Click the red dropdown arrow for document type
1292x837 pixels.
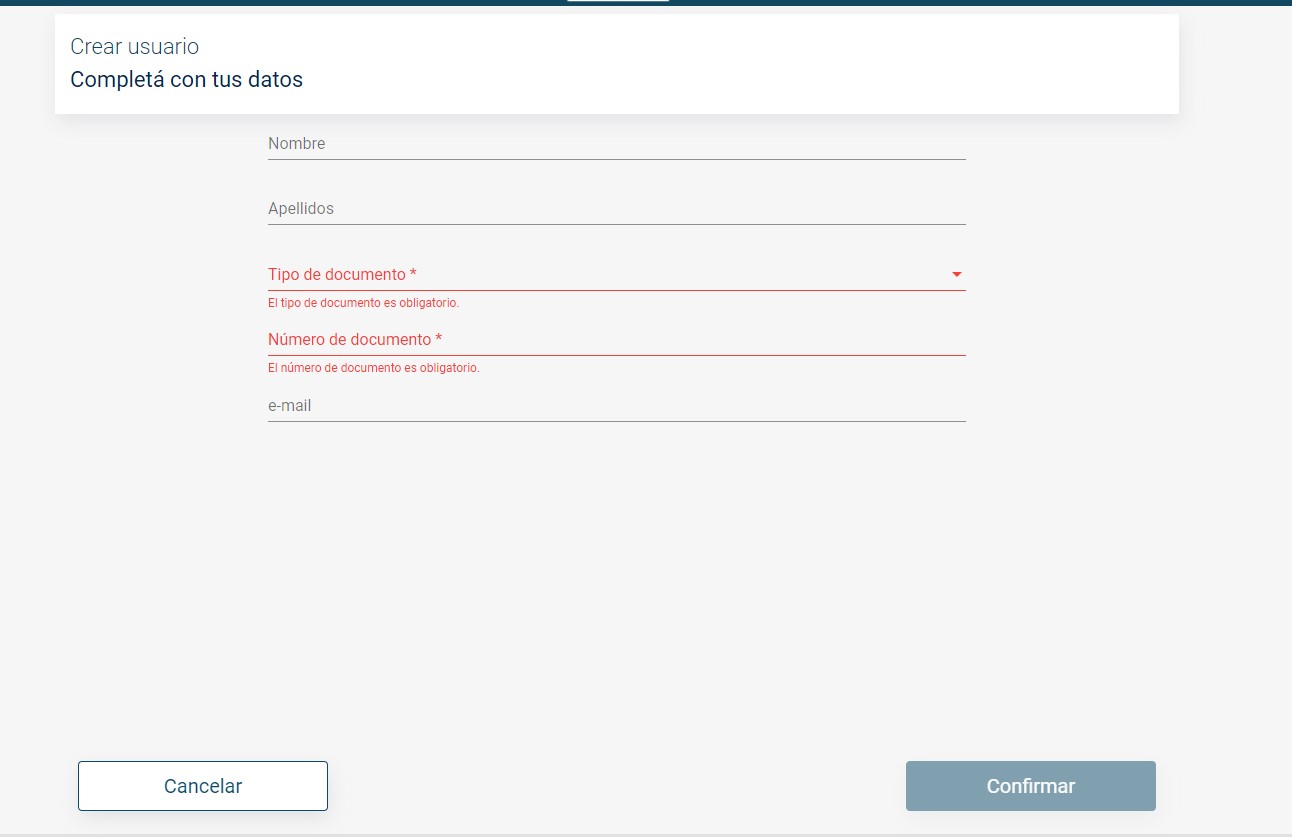tap(956, 275)
